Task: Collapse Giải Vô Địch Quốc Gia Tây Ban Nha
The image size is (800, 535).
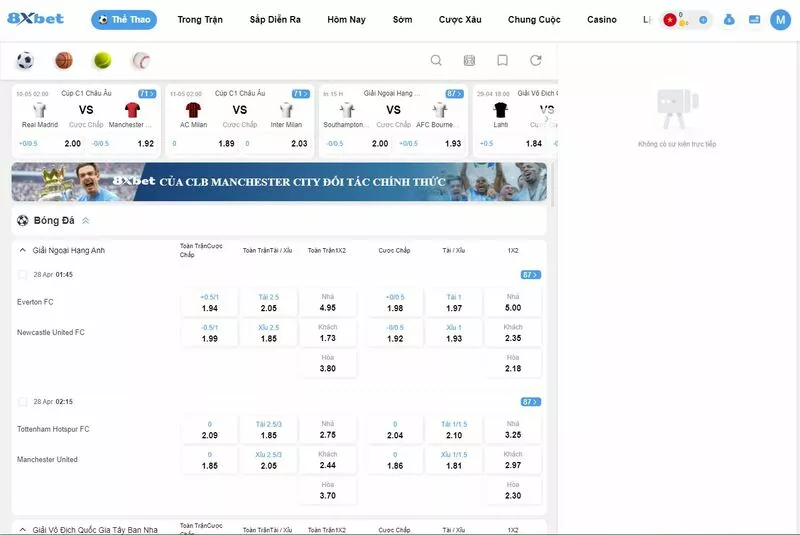Action: pyautogui.click(x=22, y=529)
